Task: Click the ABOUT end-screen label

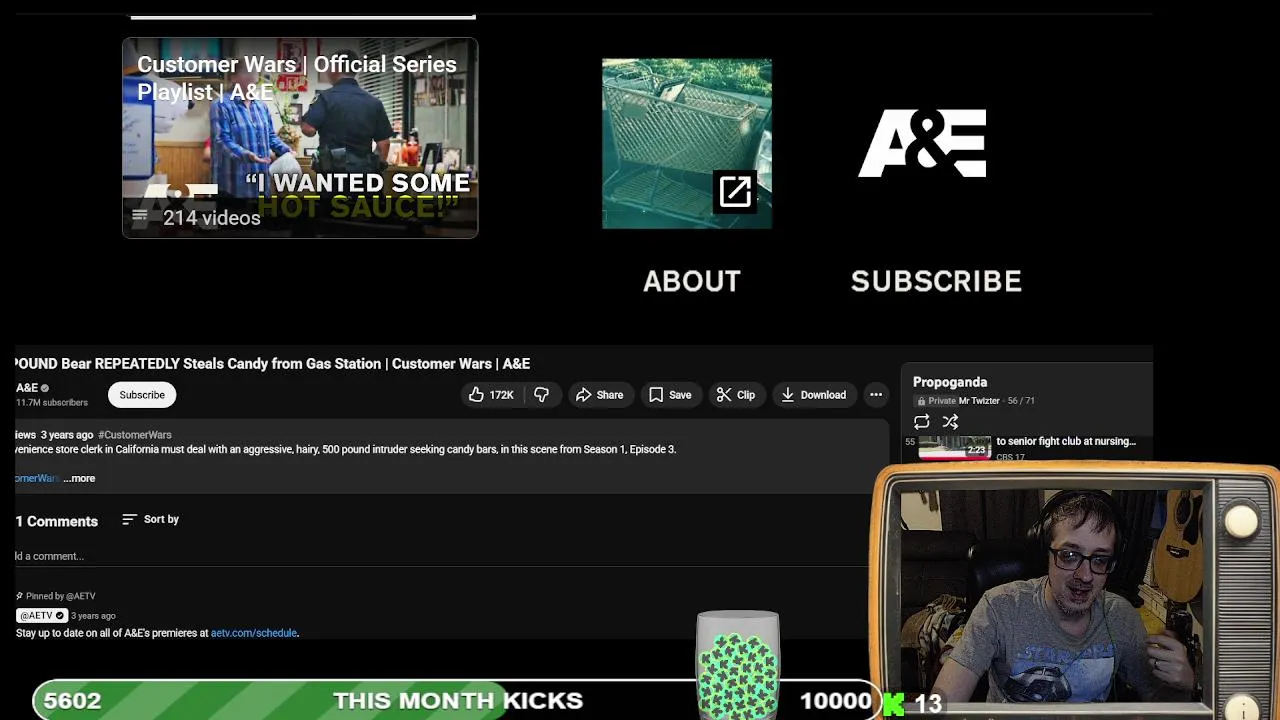Action: coord(692,281)
